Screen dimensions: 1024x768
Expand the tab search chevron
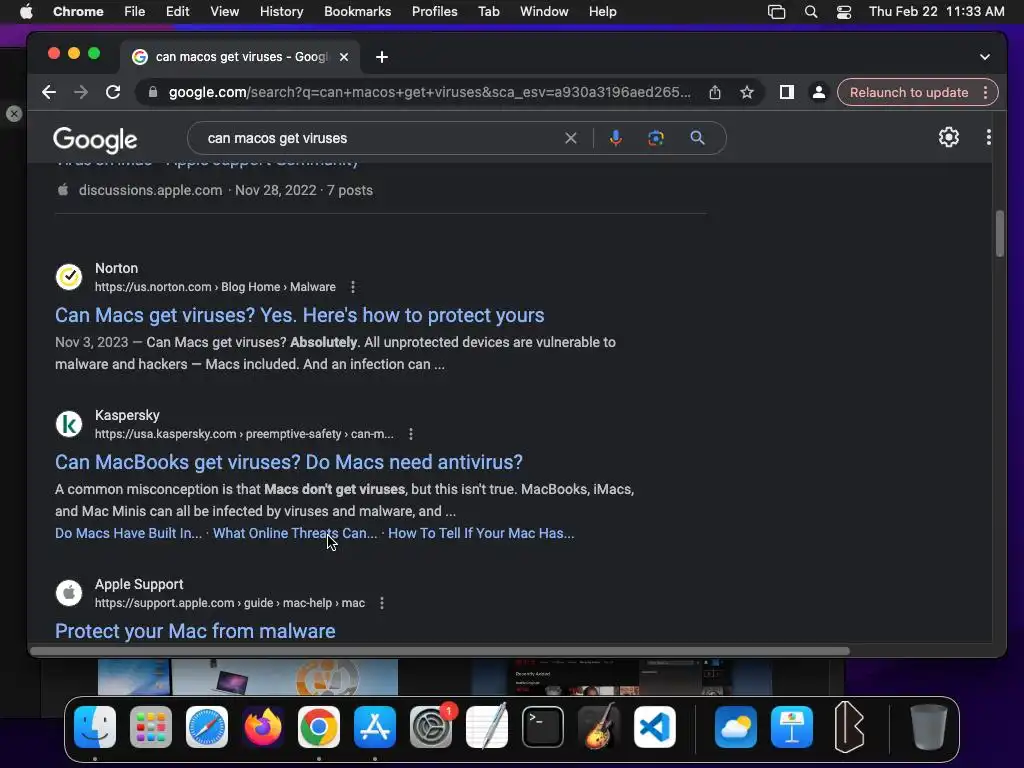coord(985,57)
